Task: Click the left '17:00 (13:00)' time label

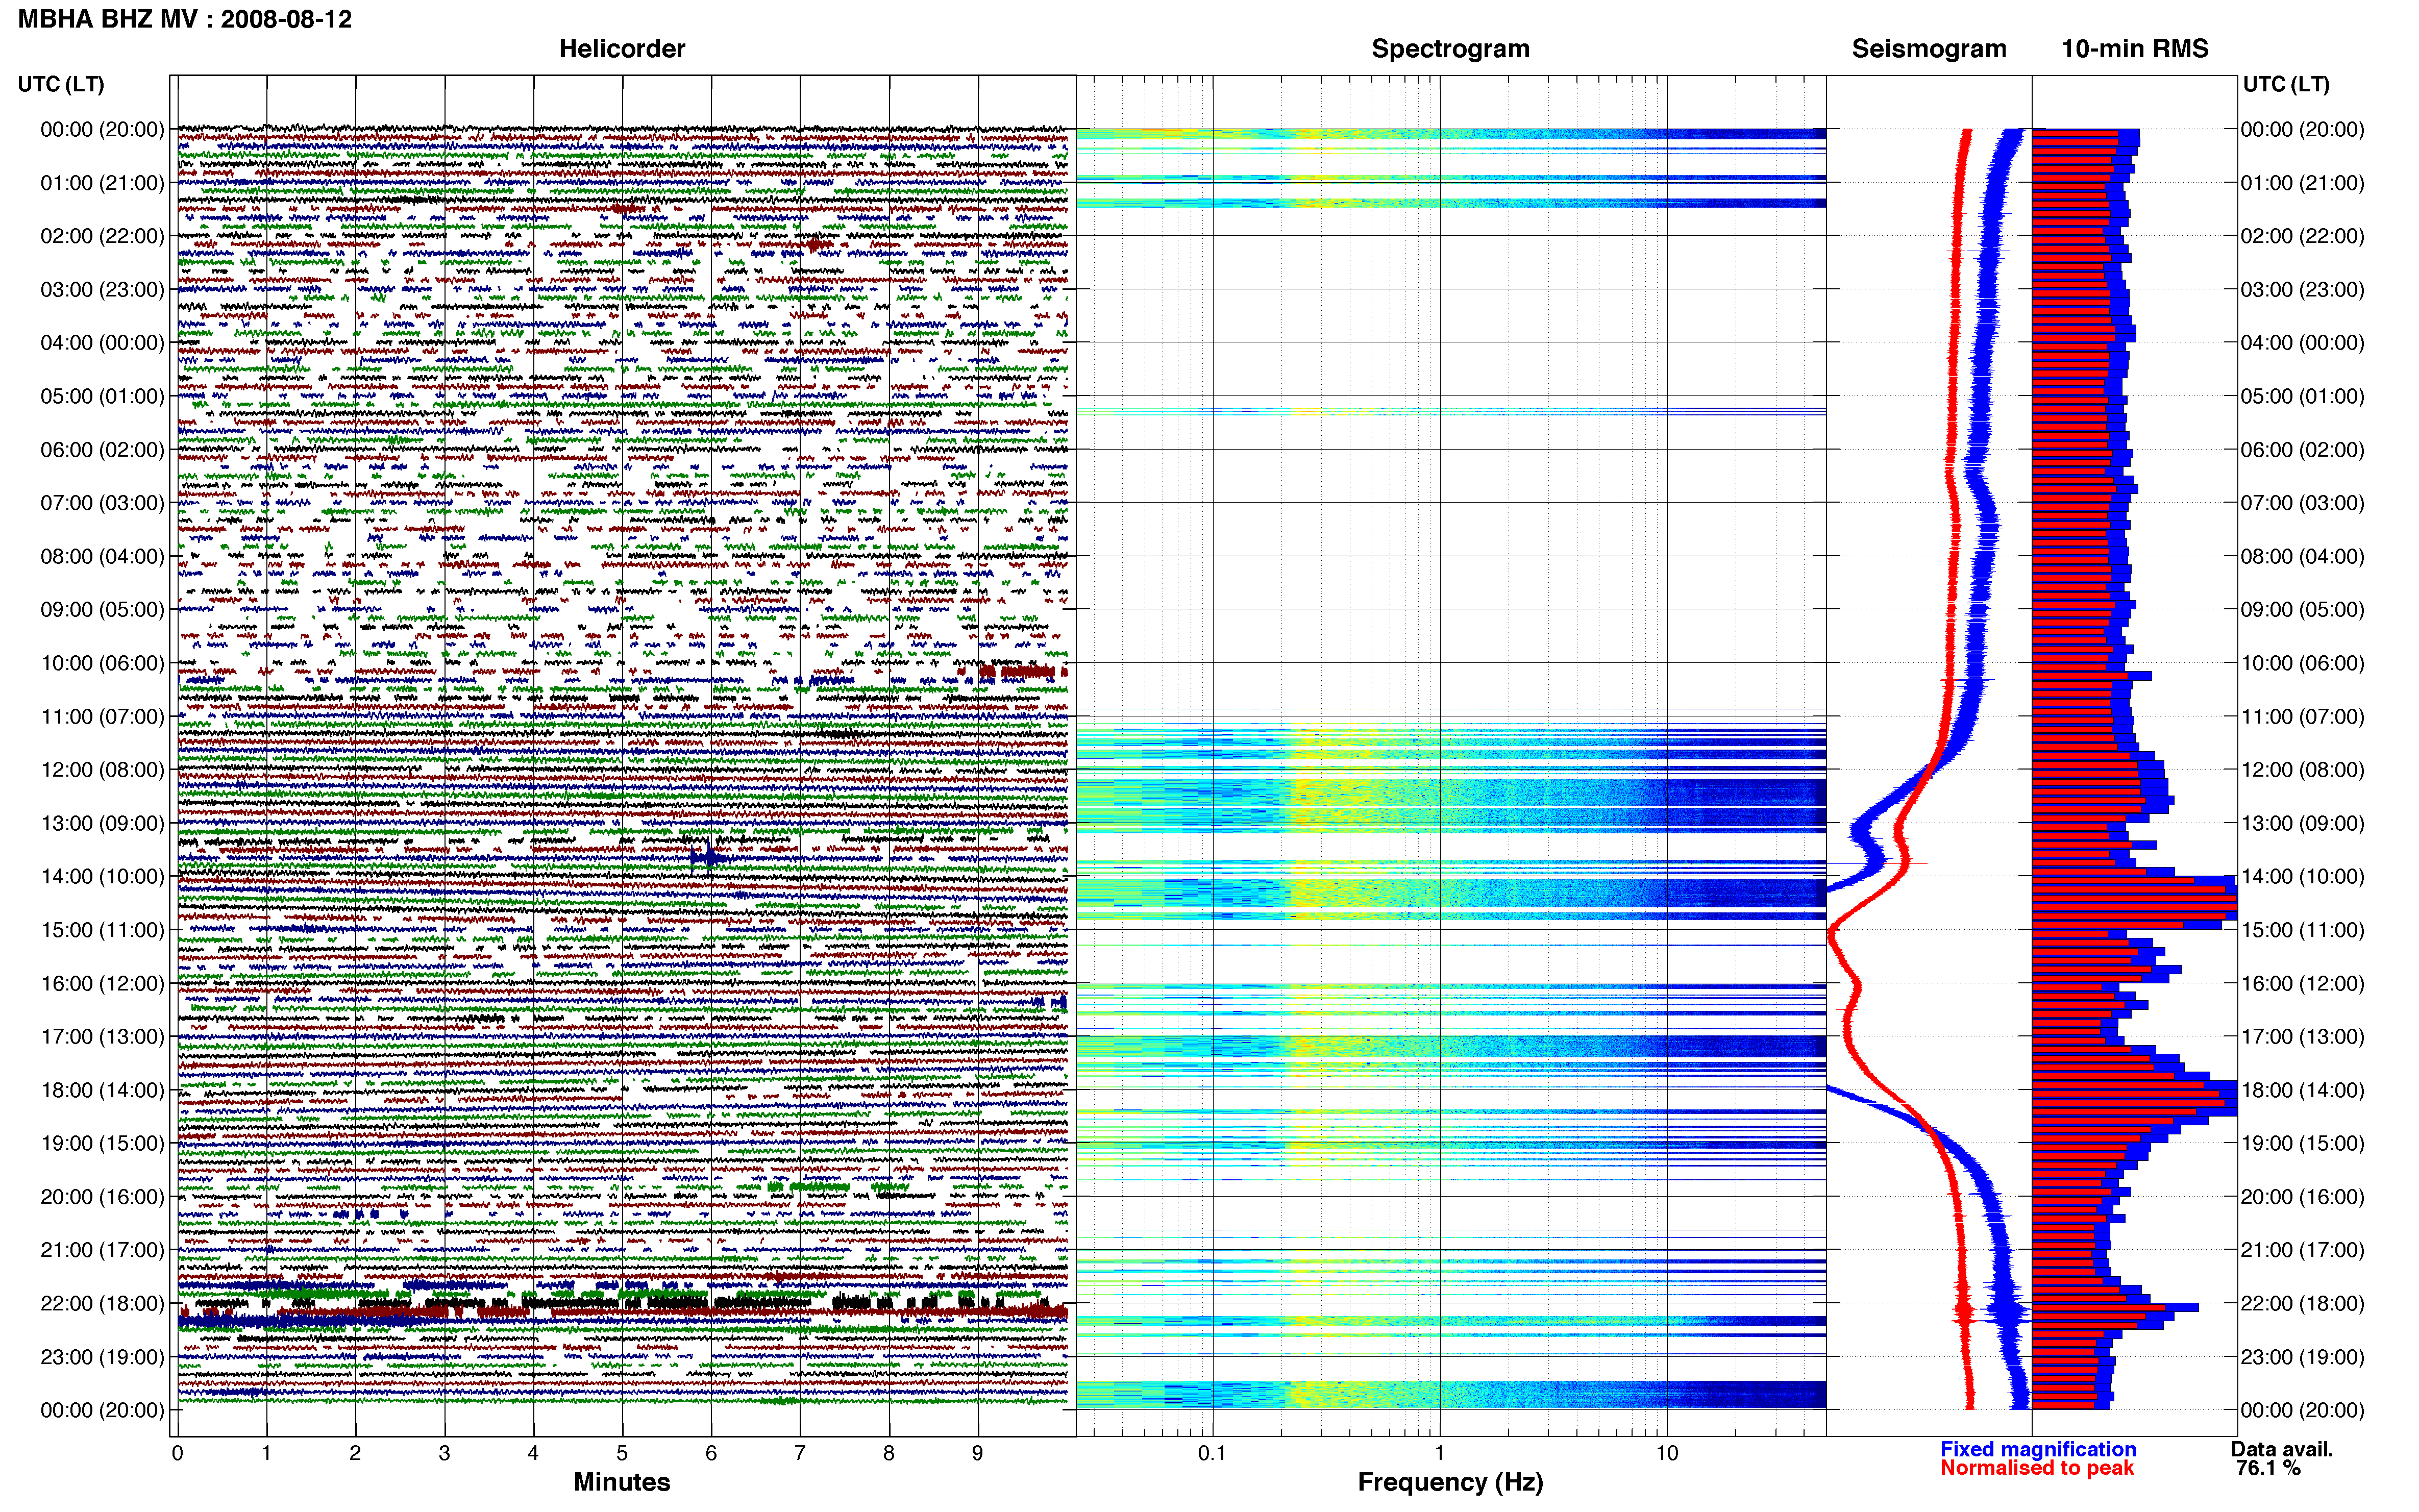Action: coord(102,1037)
